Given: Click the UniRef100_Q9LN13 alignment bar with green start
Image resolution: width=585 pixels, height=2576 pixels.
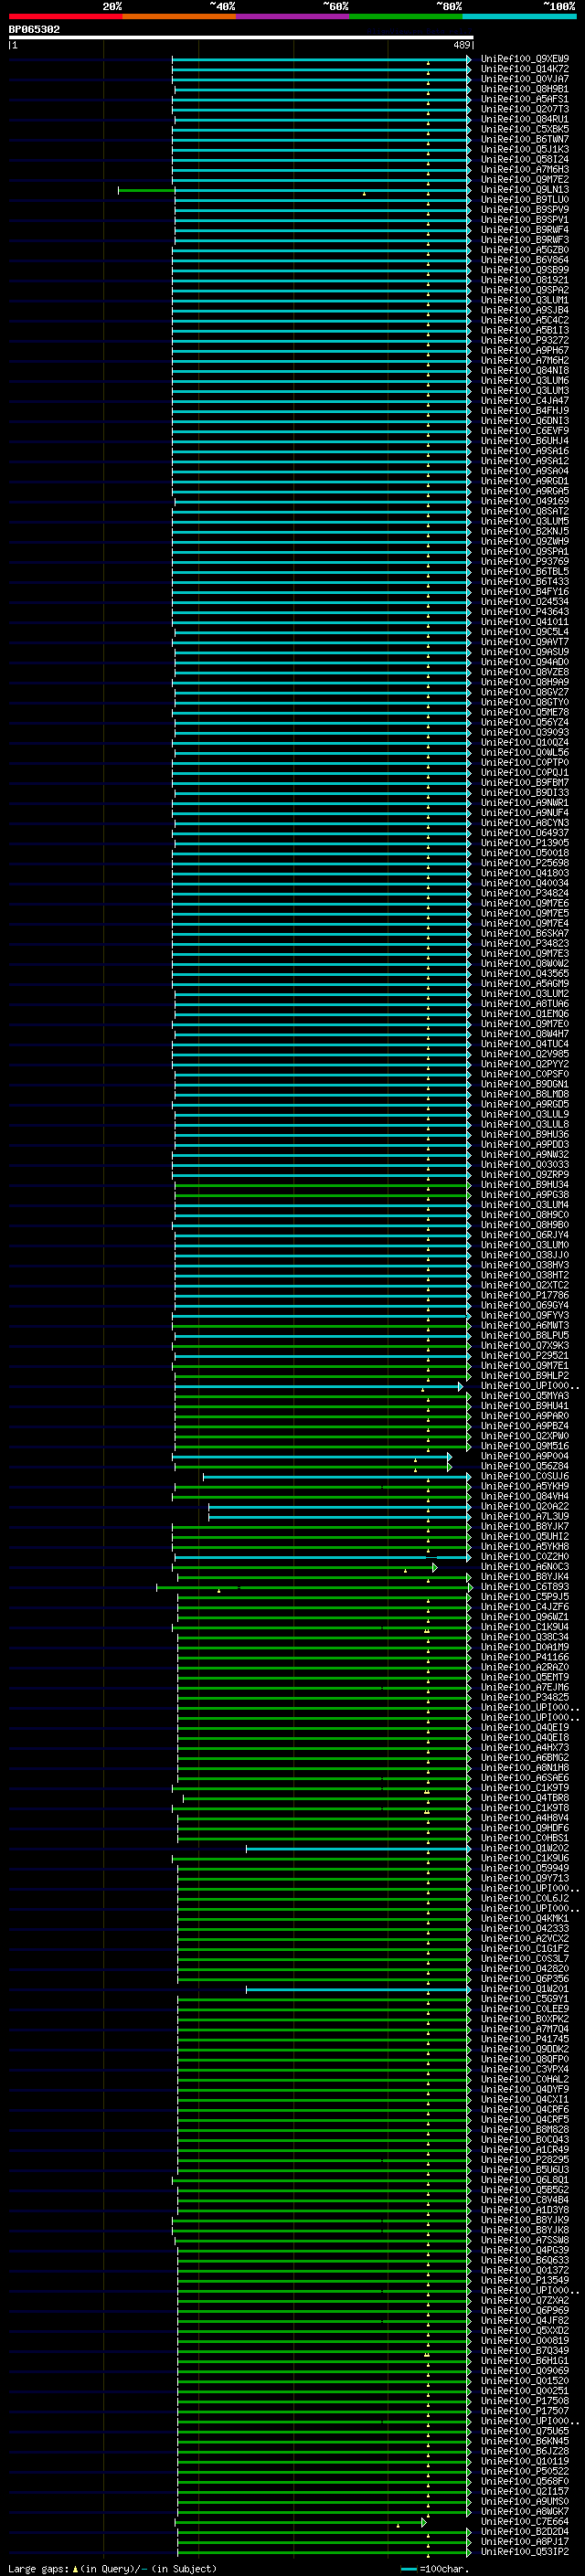Looking at the screenshot, I should point(294,190).
